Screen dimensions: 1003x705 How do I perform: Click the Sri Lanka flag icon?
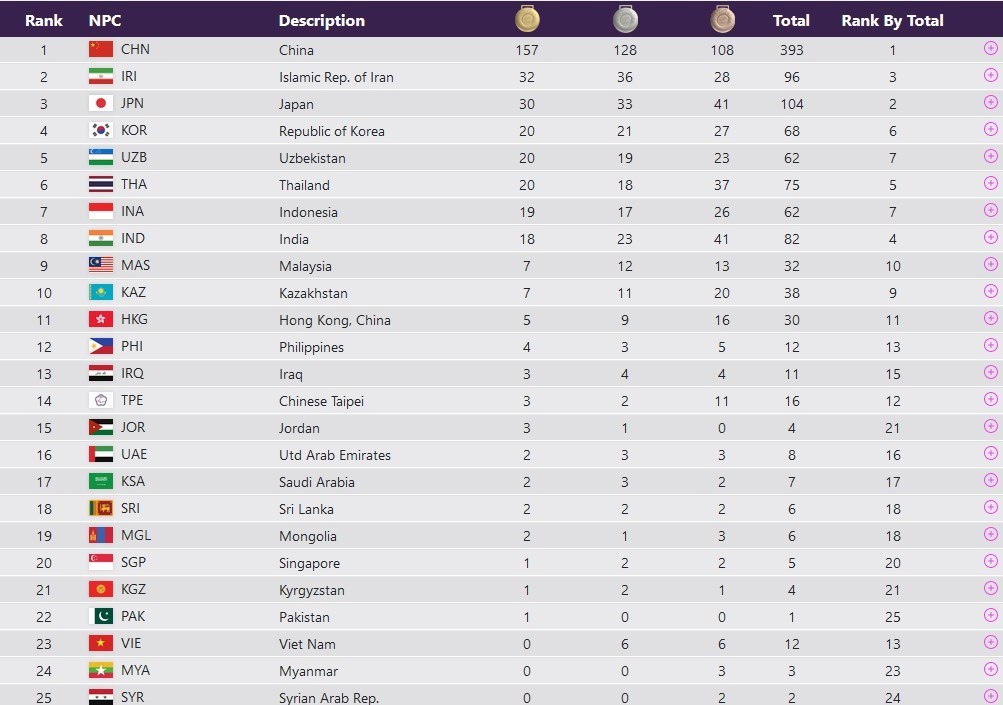click(x=101, y=508)
